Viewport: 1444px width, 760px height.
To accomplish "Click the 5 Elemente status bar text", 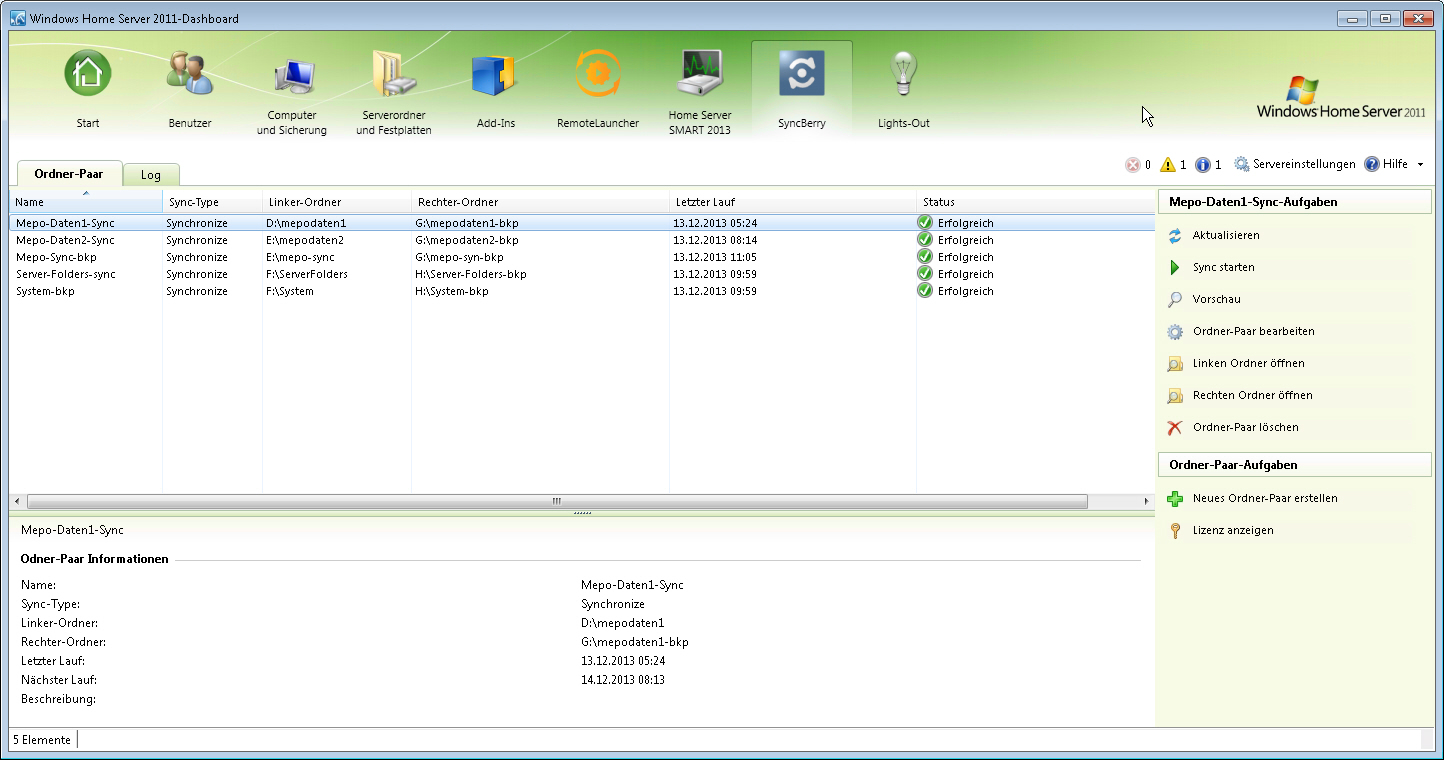I will pyautogui.click(x=42, y=740).
